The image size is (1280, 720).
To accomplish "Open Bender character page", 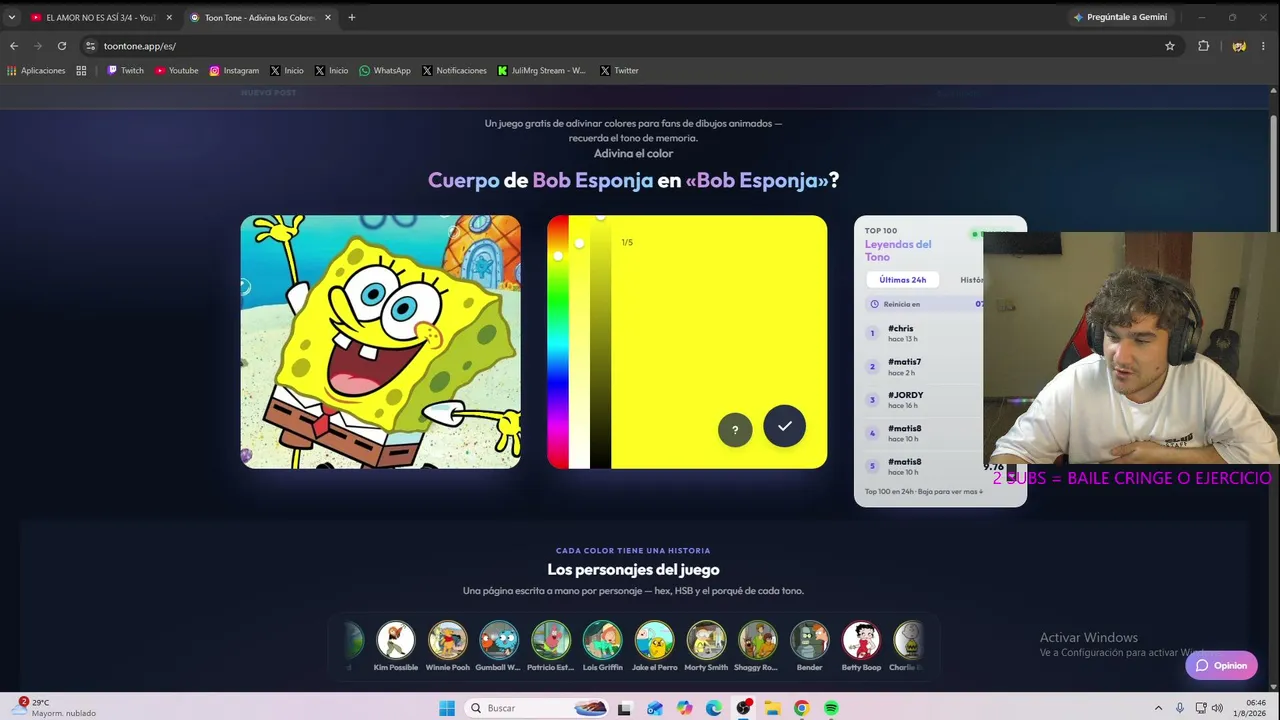I will (x=809, y=646).
